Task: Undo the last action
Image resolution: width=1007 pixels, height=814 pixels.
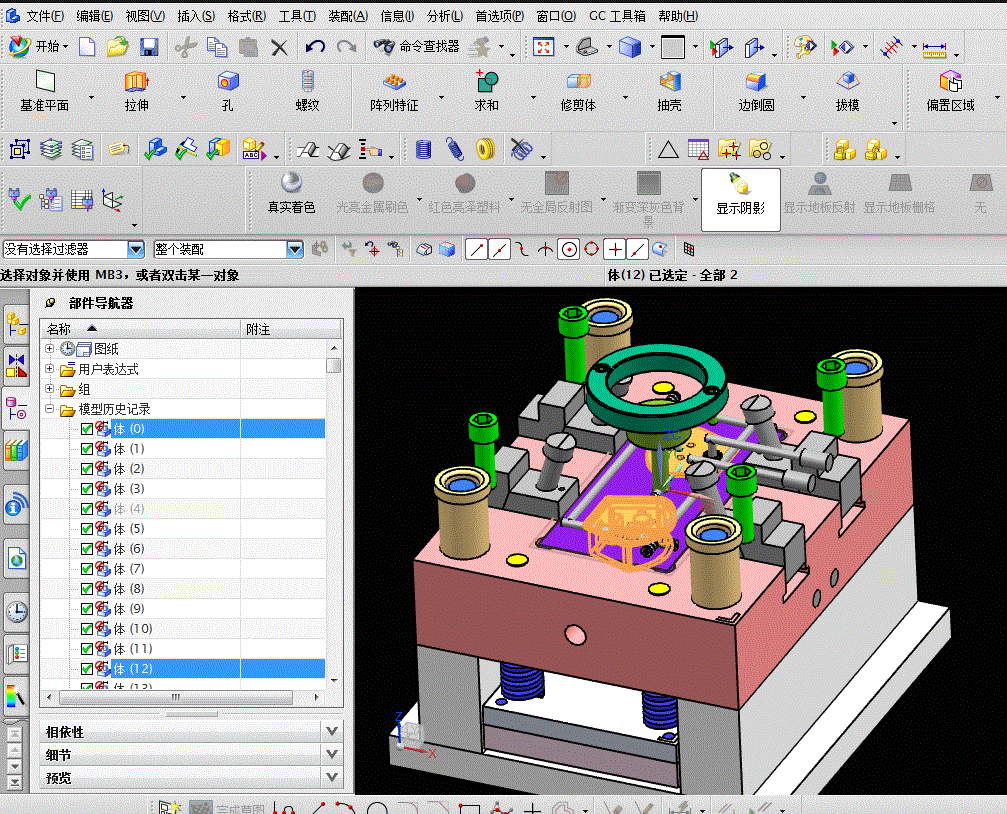Action: click(x=315, y=47)
